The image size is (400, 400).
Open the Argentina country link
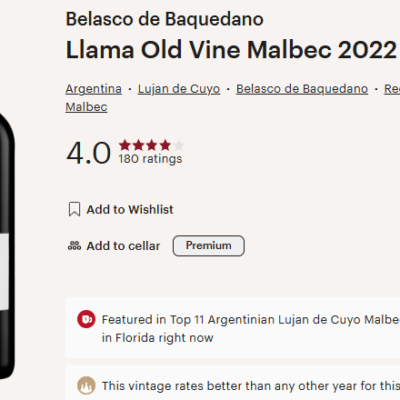[94, 89]
